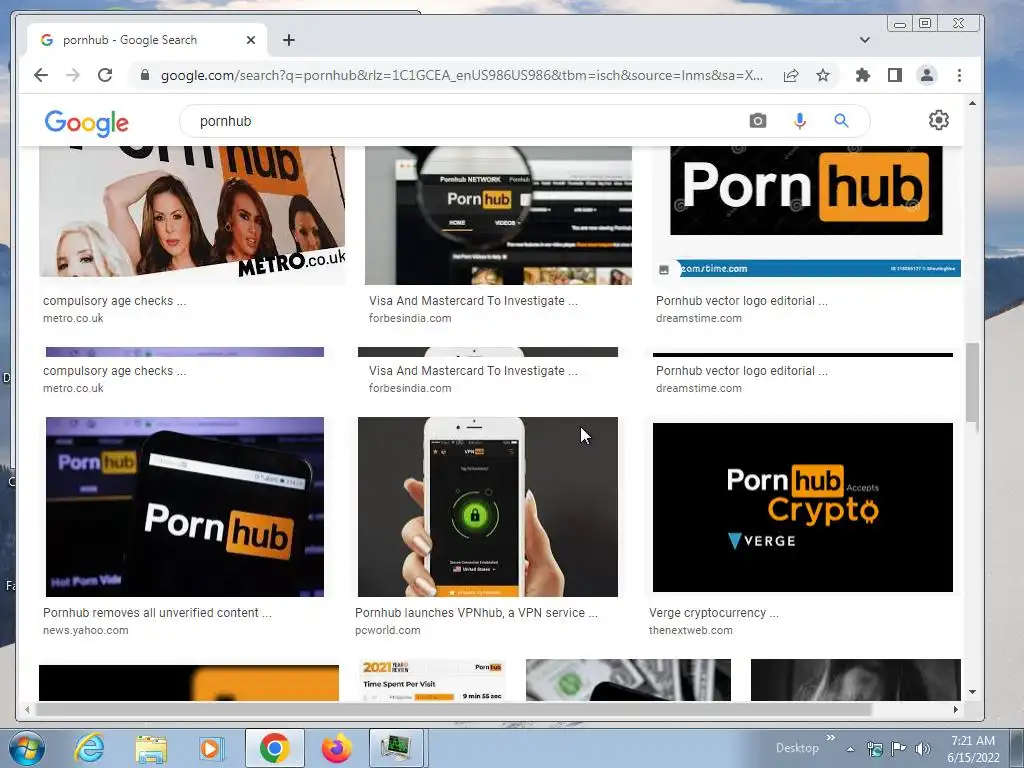Open the Action Center flag icon
1024x768 pixels.
click(899, 749)
